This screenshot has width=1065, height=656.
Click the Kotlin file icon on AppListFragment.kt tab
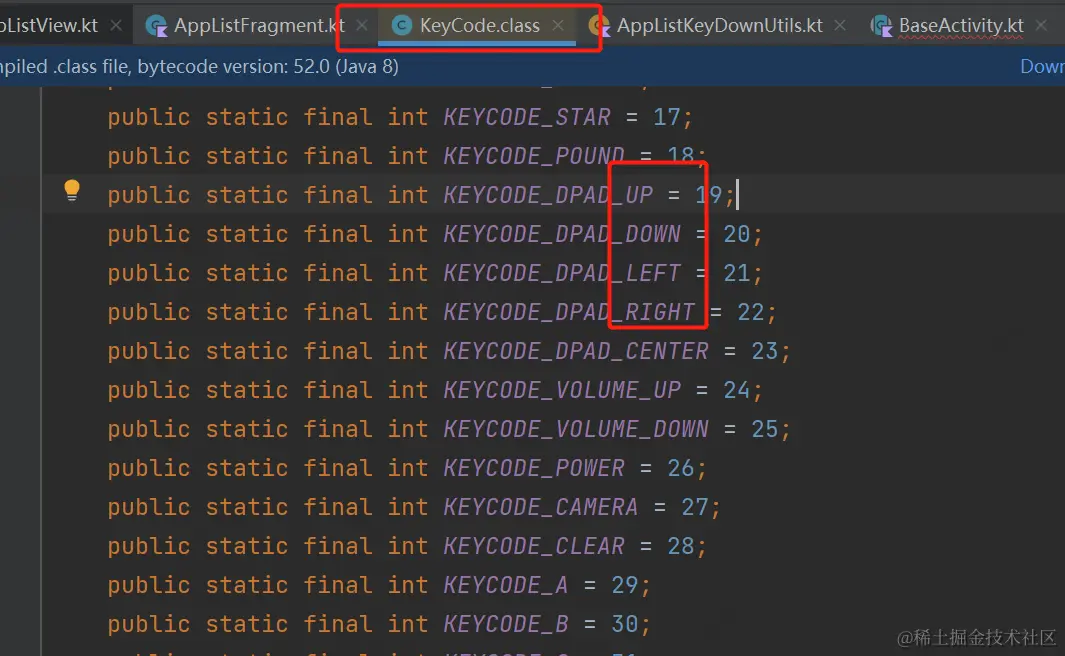pyautogui.click(x=156, y=26)
